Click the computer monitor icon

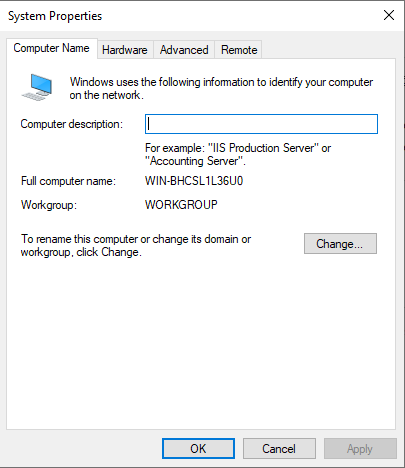pos(37,87)
